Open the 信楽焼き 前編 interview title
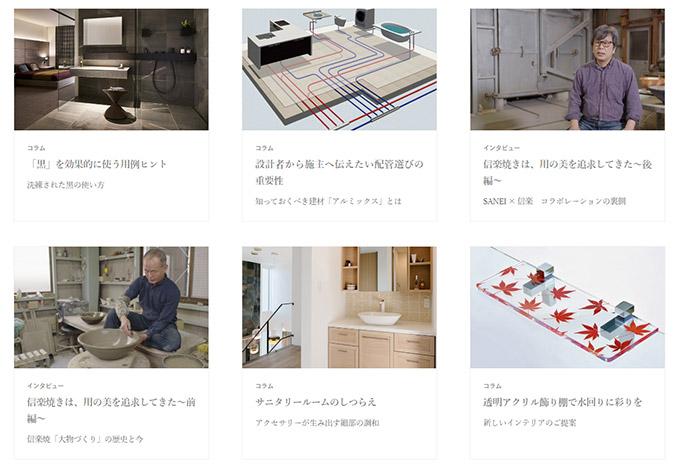 point(111,410)
